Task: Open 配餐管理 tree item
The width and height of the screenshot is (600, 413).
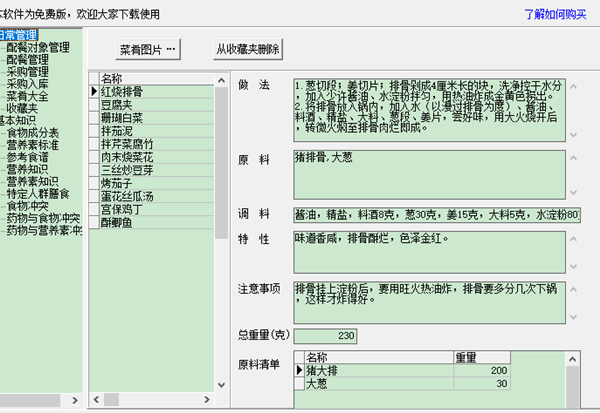Action: [28, 59]
